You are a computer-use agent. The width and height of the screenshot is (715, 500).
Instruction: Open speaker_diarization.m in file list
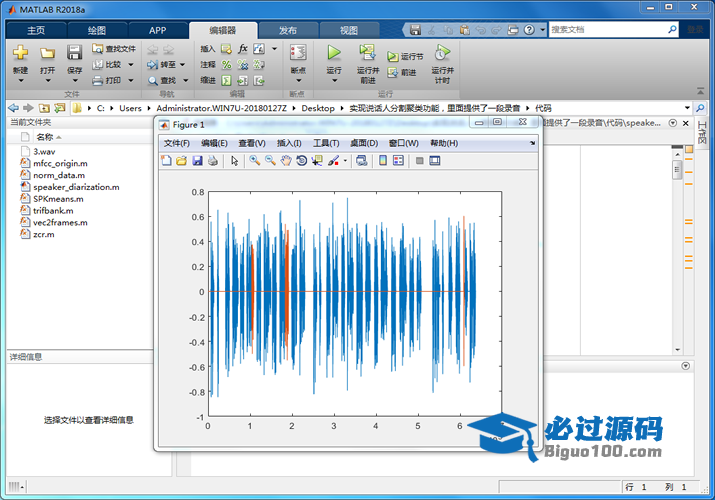pyautogui.click(x=75, y=186)
